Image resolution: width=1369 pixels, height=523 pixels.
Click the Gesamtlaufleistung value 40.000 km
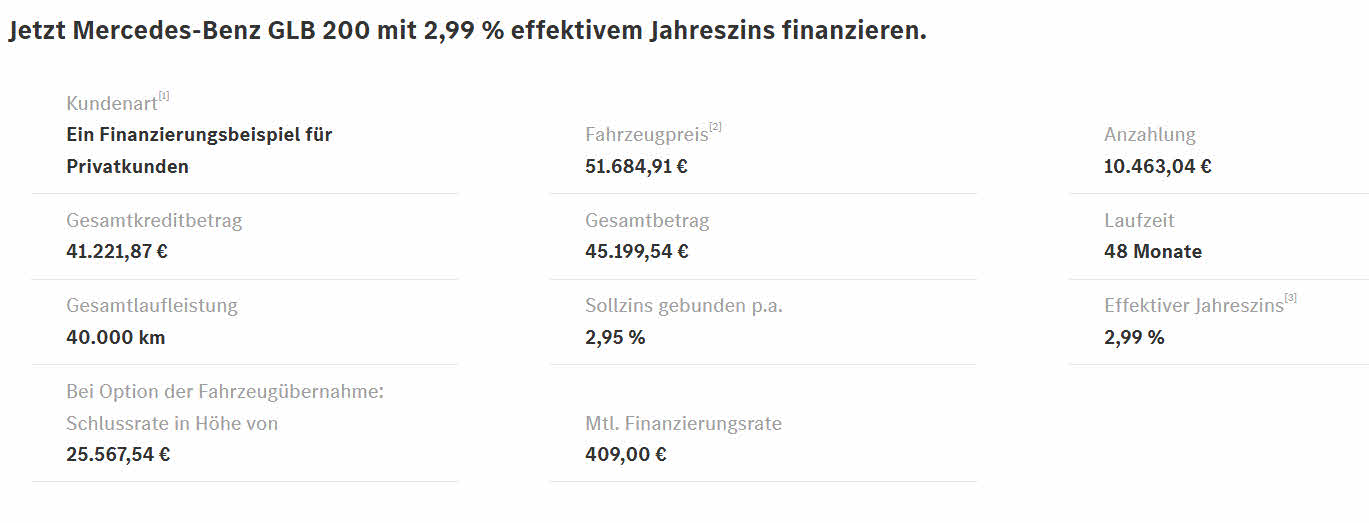click(115, 337)
